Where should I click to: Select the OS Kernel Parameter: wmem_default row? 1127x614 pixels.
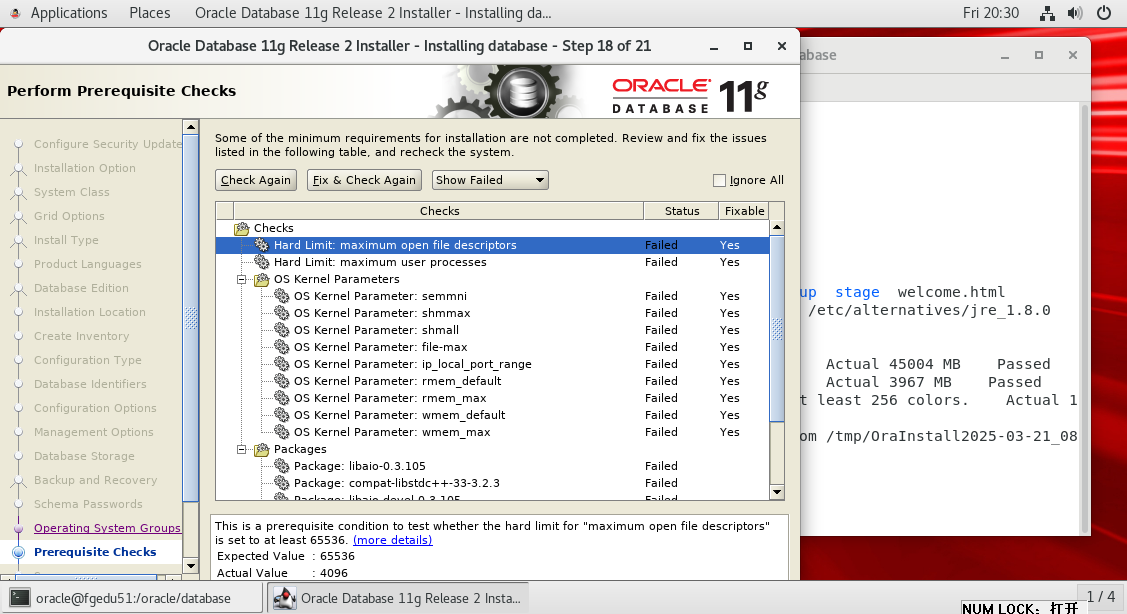coord(492,415)
